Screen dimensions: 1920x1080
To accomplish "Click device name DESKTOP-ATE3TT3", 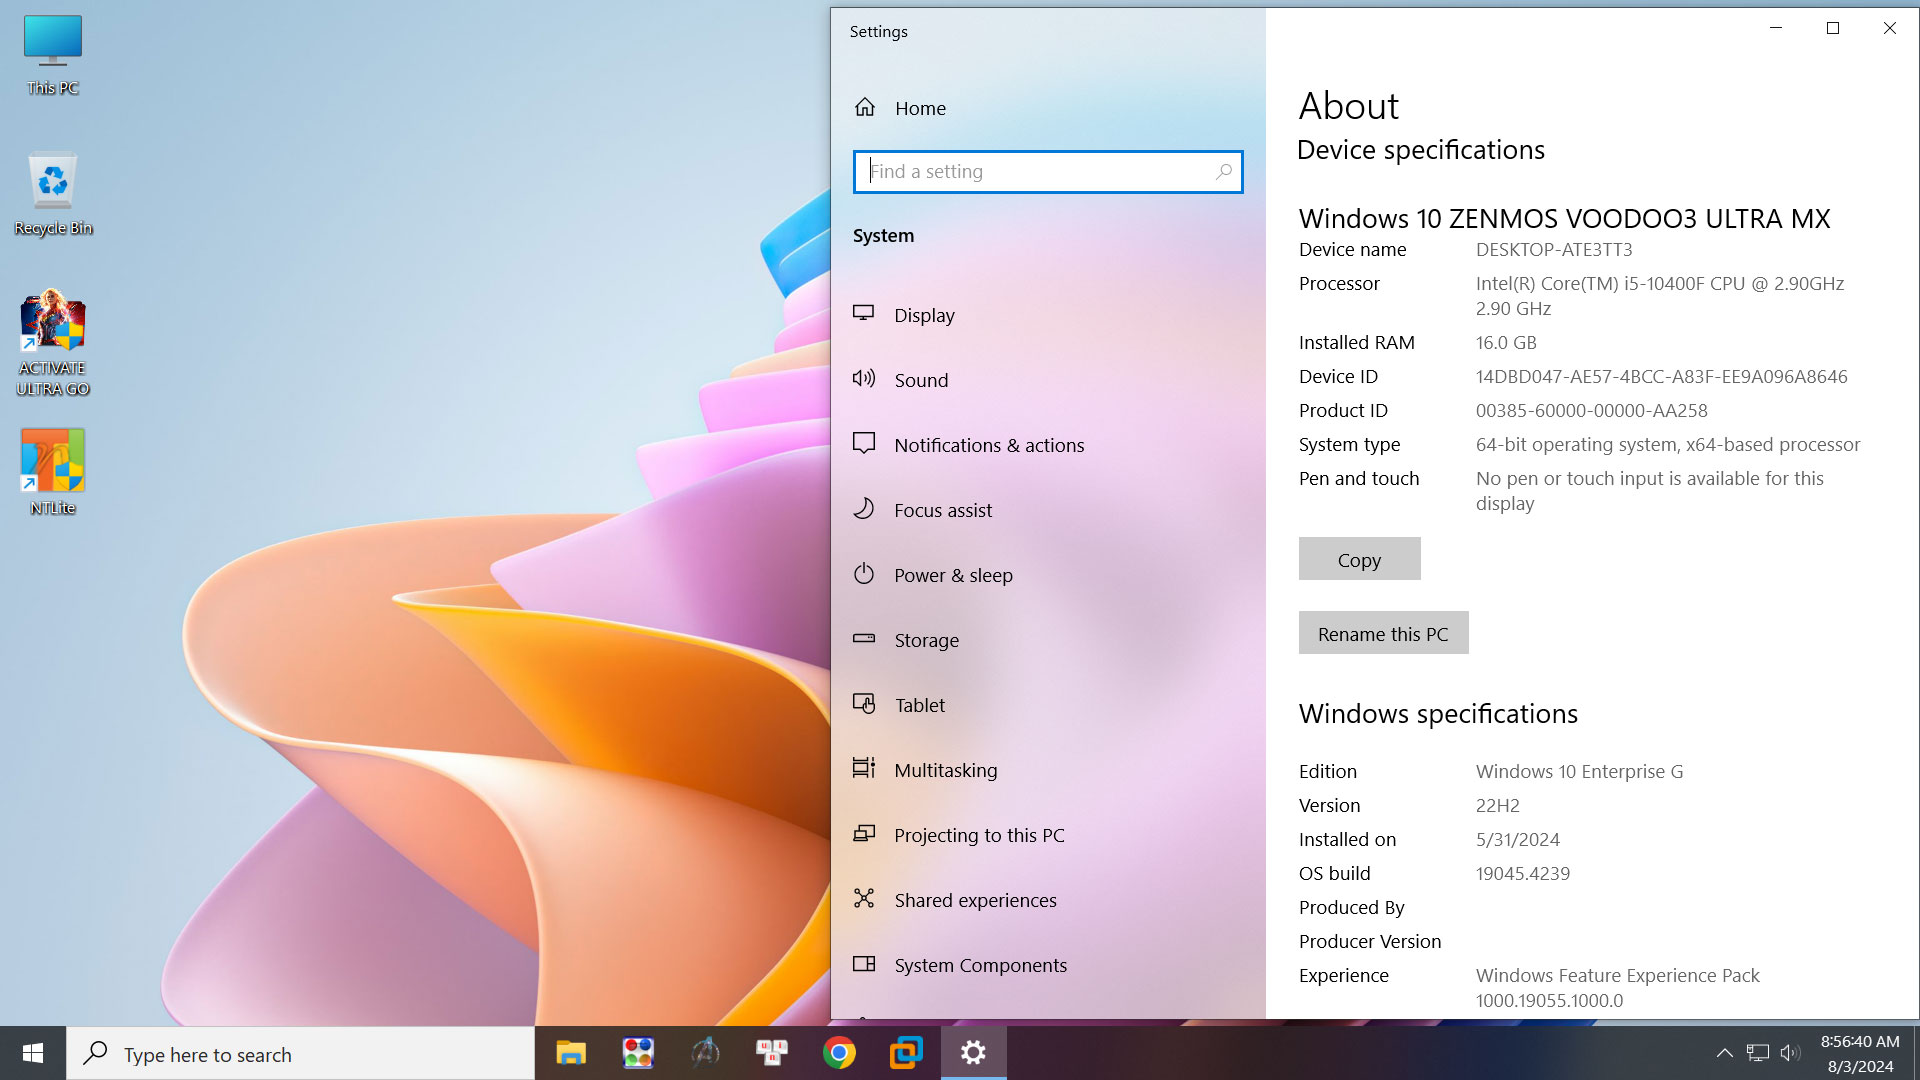I will [1554, 249].
